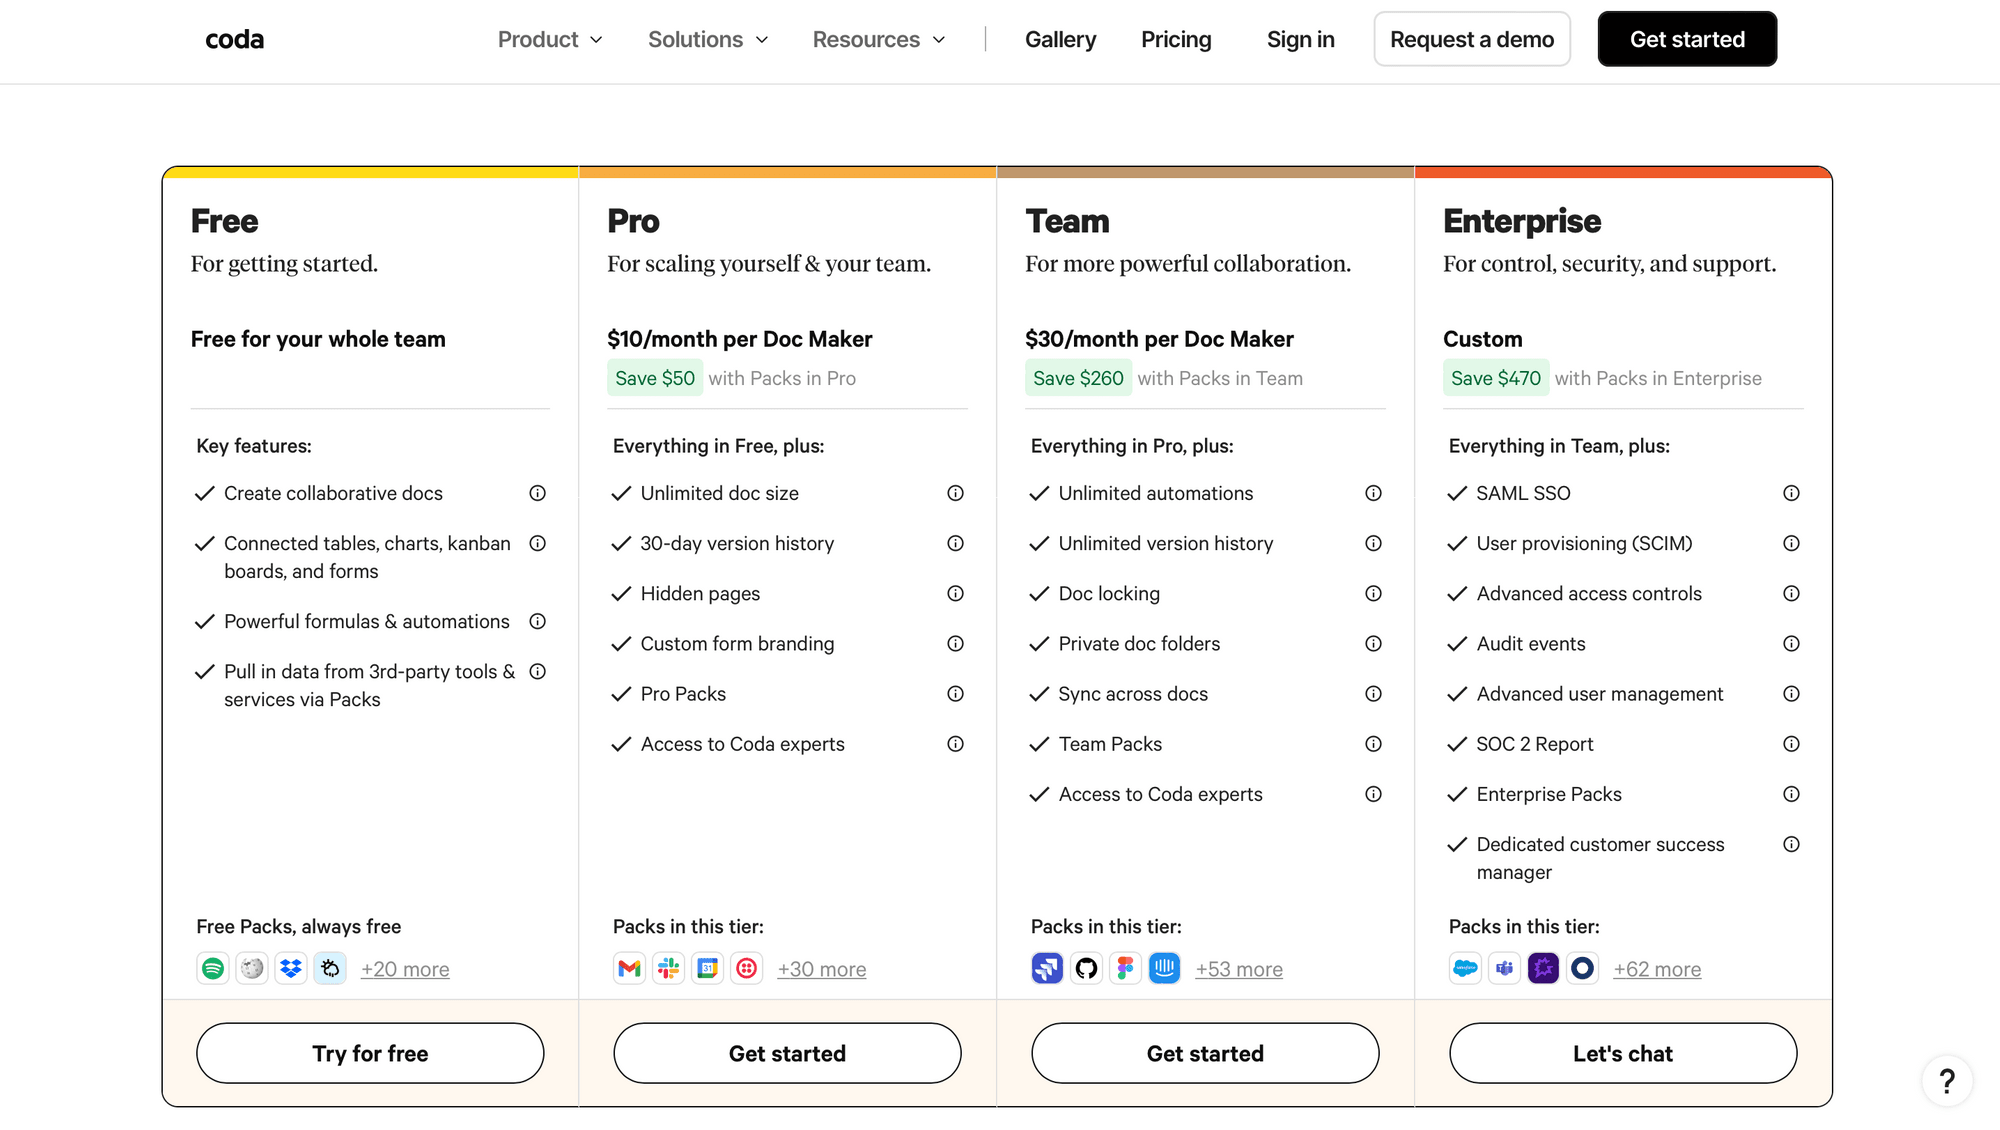Click info icon for Create collaborative docs
Image resolution: width=2000 pixels, height=1130 pixels.
coord(538,493)
